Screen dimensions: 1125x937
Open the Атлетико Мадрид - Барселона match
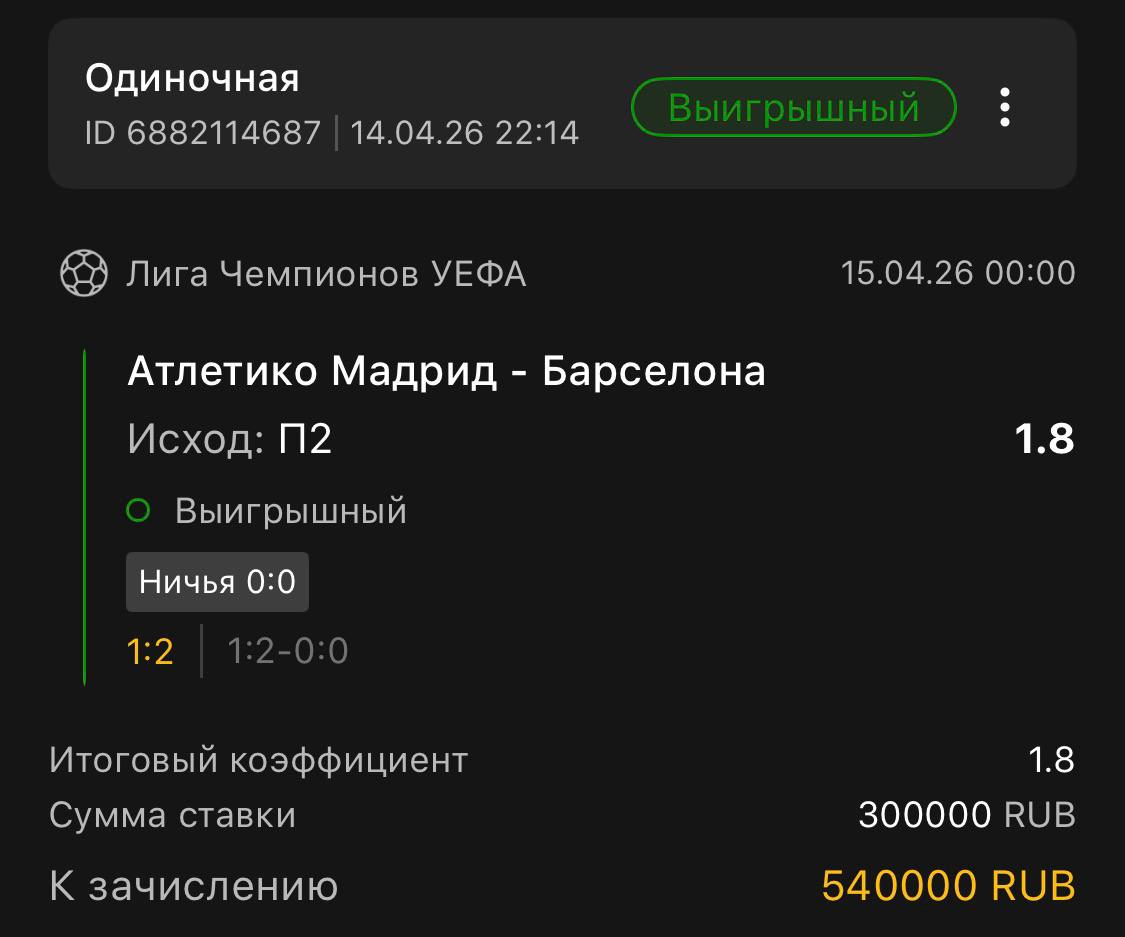pyautogui.click(x=446, y=372)
